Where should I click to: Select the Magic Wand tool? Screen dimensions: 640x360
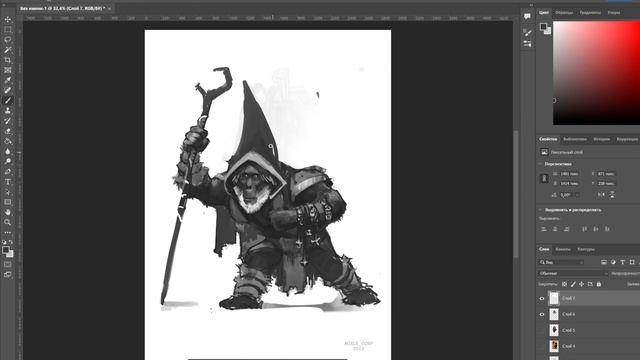pyautogui.click(x=8, y=50)
